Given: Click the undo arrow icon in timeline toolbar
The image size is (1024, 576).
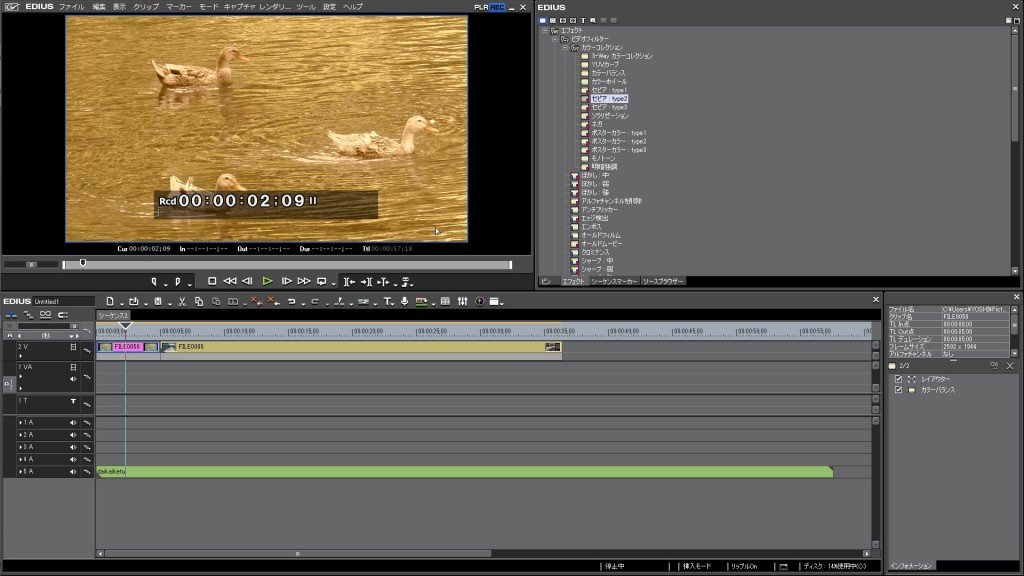Looking at the screenshot, I should click(x=291, y=302).
